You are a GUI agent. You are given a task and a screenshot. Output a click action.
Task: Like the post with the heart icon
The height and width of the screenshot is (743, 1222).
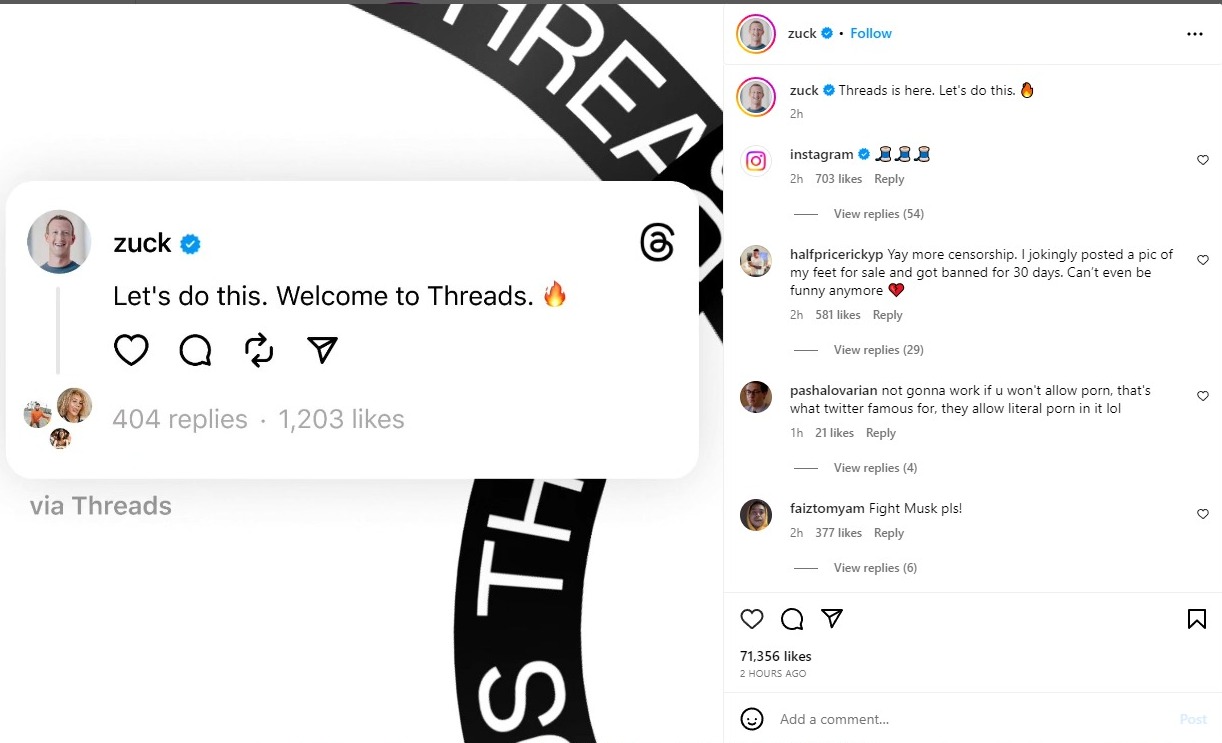(x=752, y=619)
